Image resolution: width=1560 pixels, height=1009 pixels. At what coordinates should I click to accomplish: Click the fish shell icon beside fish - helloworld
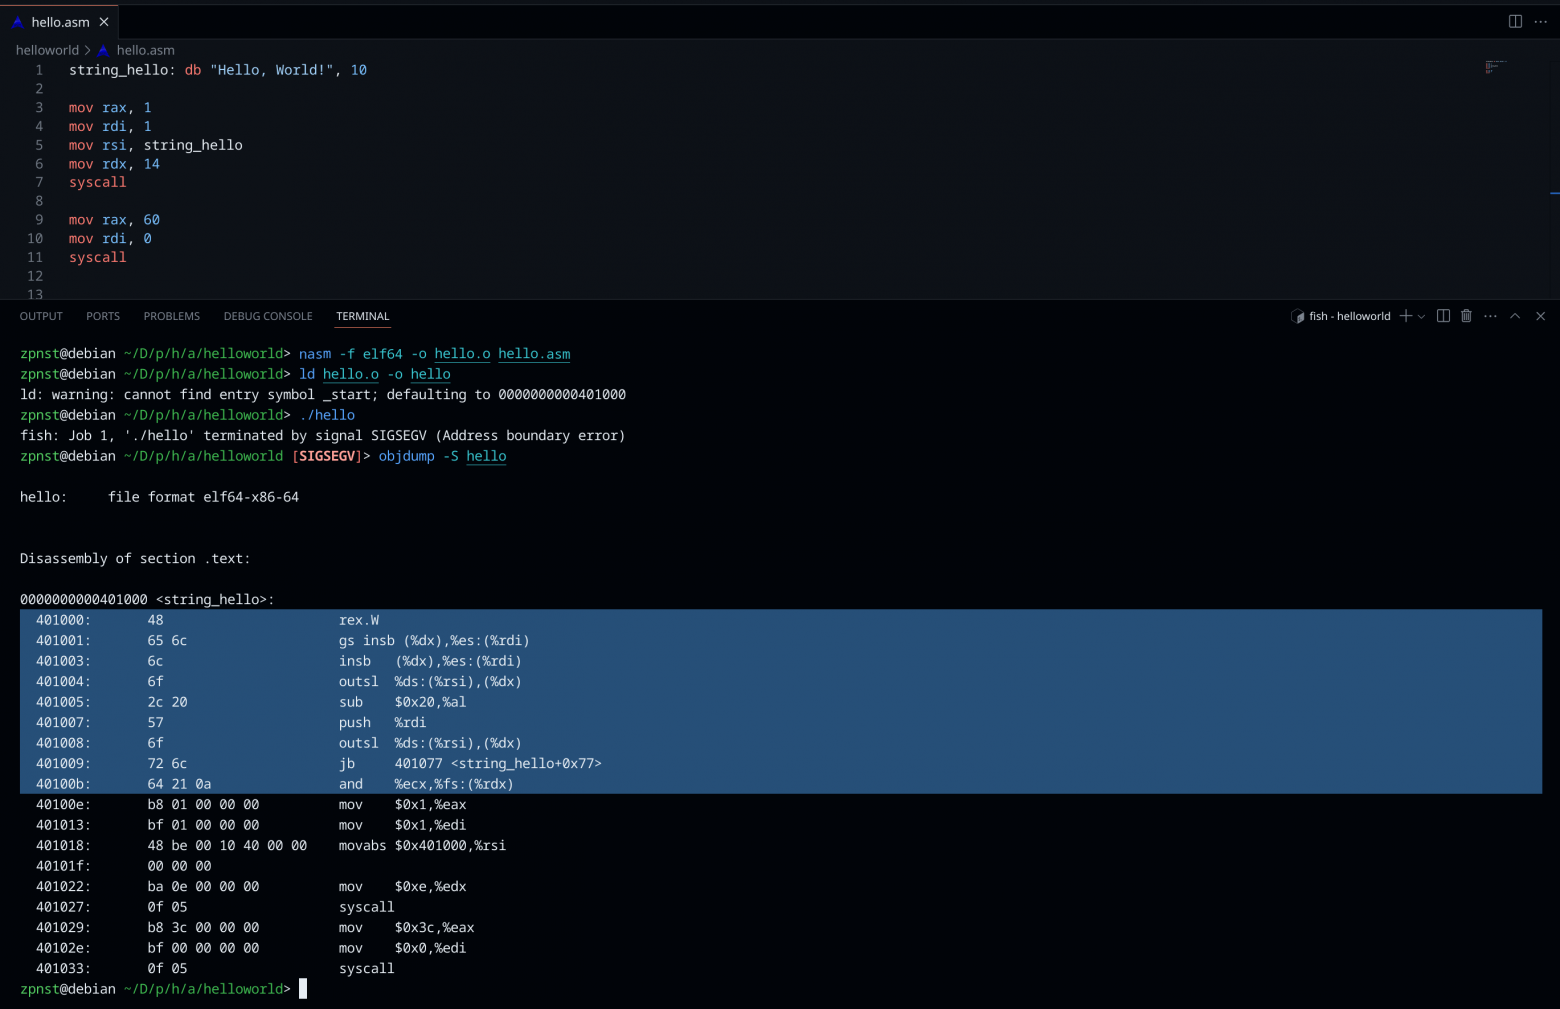(1299, 315)
